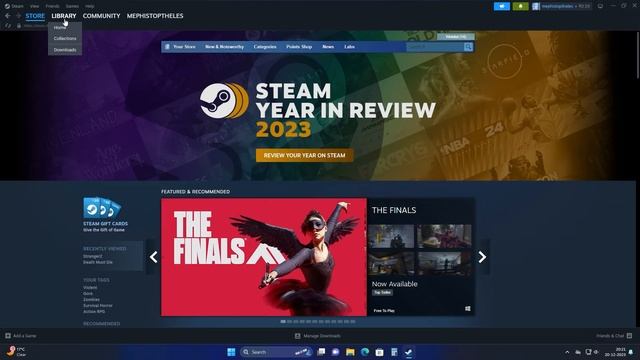Open the News link in store nav
Viewport: 640px width, 360px height.
coord(328,47)
